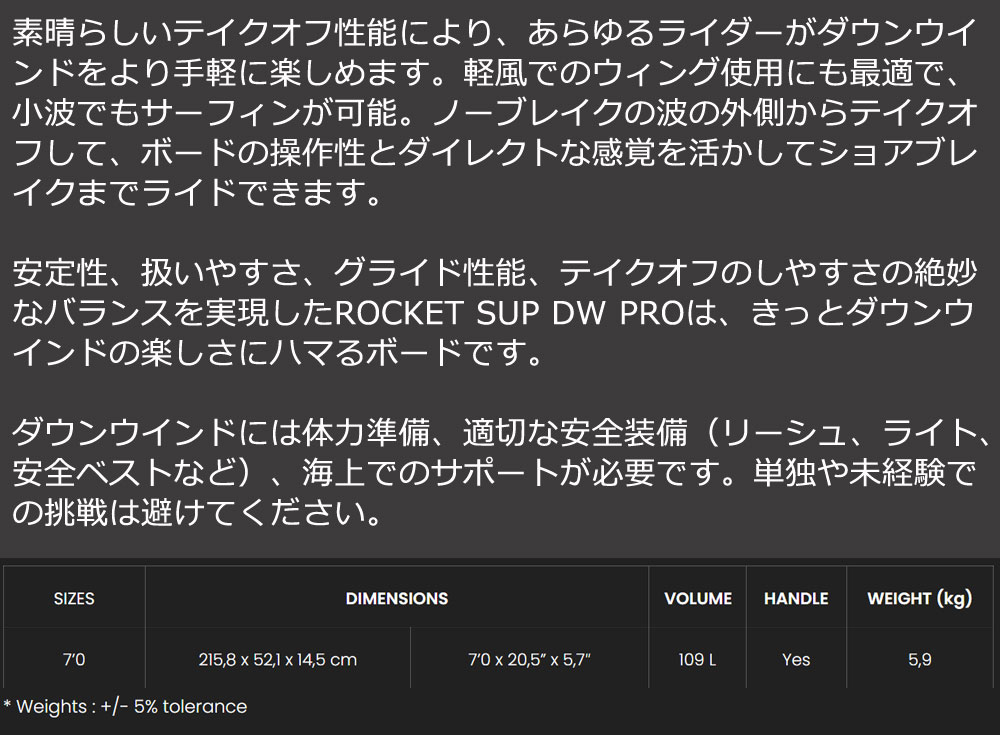This screenshot has height=735, width=1000.
Task: Select the WEIGHT (kg) column header
Action: click(919, 598)
